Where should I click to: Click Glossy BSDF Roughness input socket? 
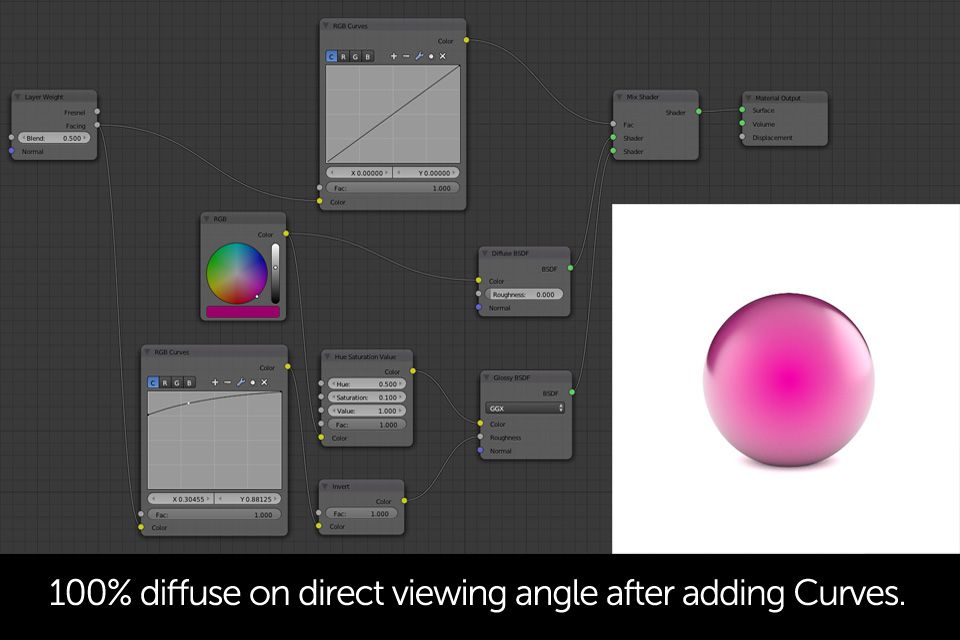pyautogui.click(x=480, y=437)
